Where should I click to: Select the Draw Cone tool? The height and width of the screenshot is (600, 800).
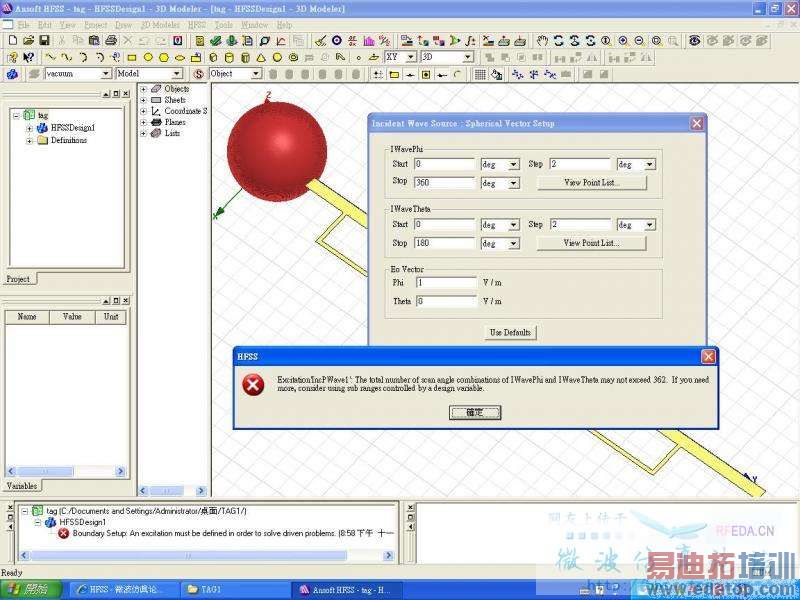point(261,58)
